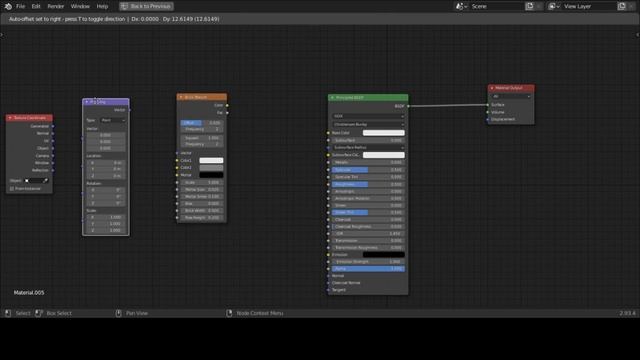640x360 pixels.
Task: Click the Camera output socket
Action: coord(53,156)
